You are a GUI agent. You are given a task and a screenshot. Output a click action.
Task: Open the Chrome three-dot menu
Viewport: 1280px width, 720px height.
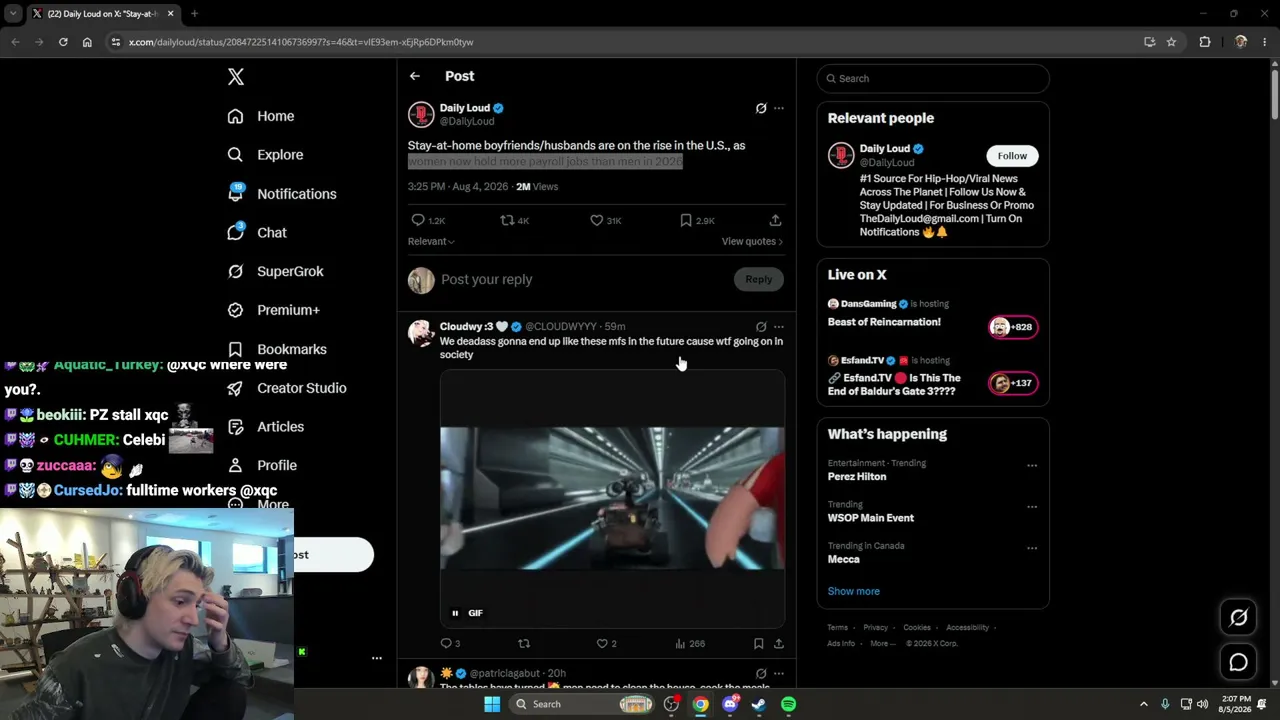(x=1263, y=42)
